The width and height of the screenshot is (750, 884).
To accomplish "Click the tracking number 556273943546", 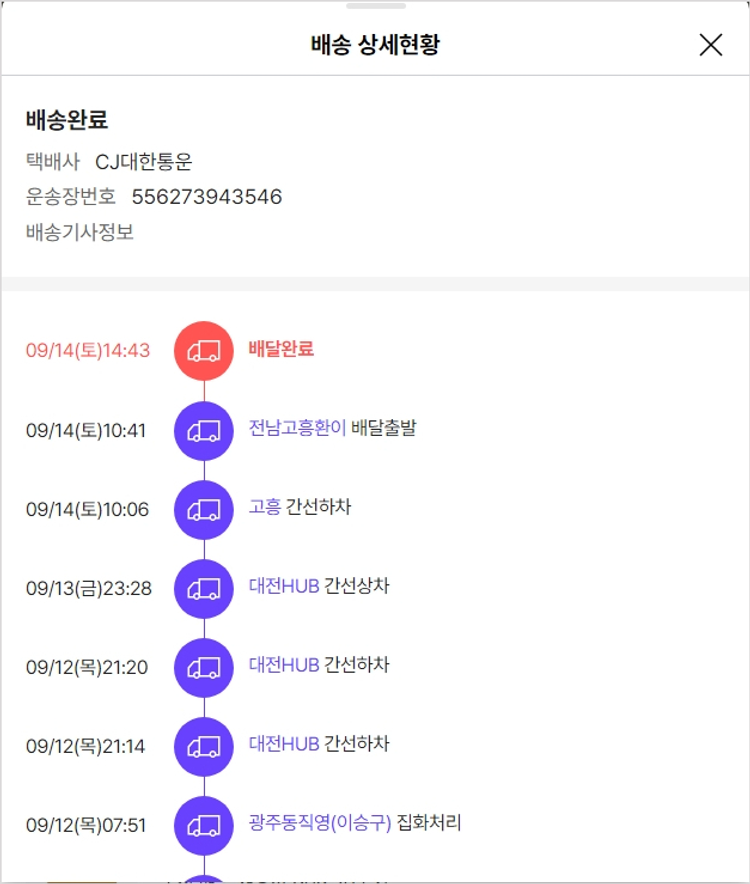I will (207, 197).
